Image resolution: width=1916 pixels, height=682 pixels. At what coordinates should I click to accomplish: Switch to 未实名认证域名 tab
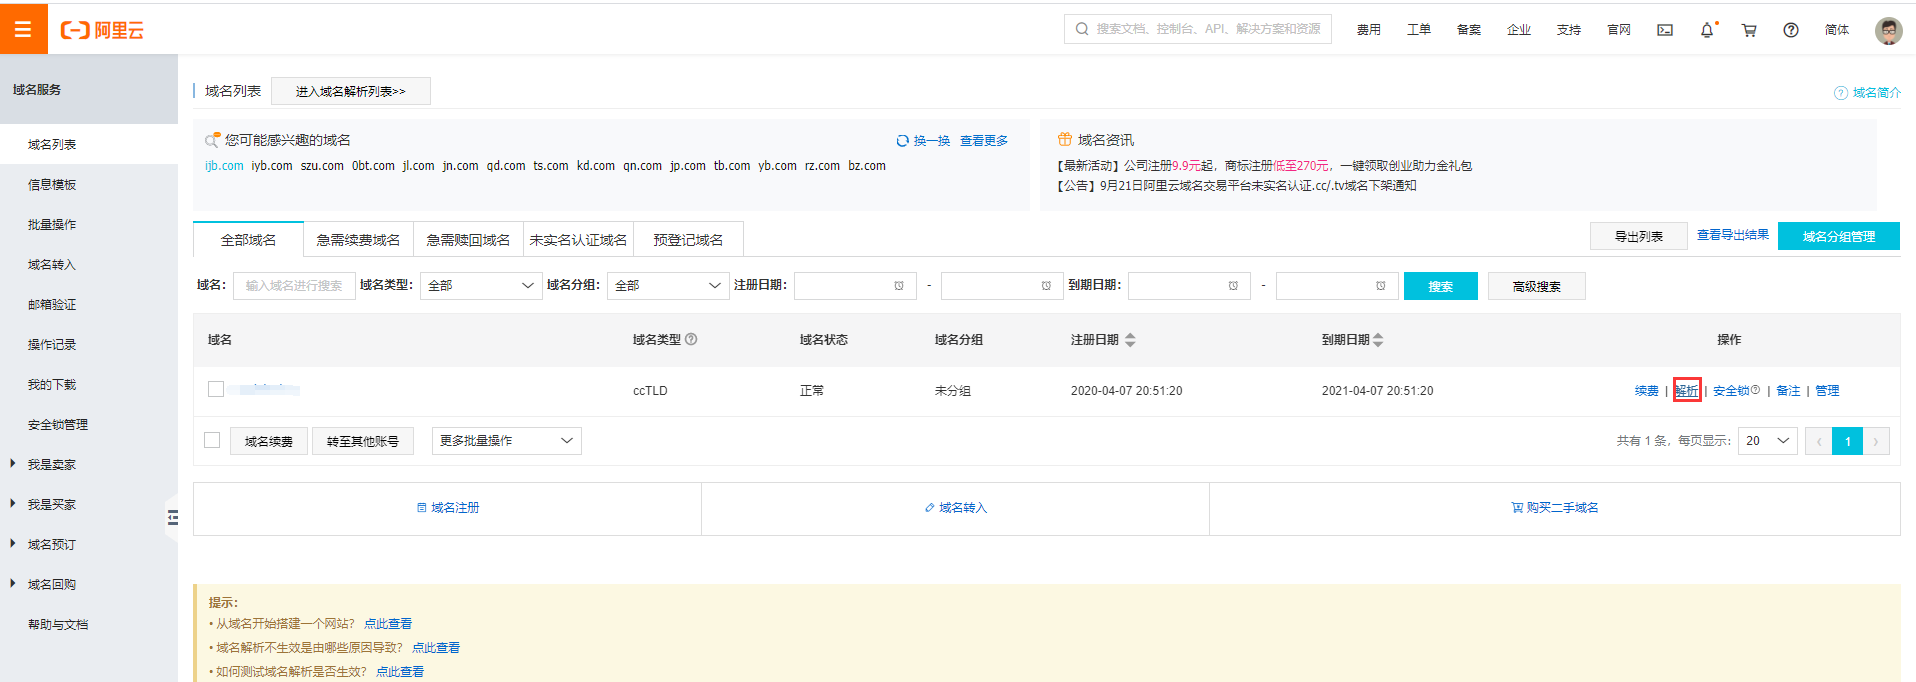tap(578, 240)
